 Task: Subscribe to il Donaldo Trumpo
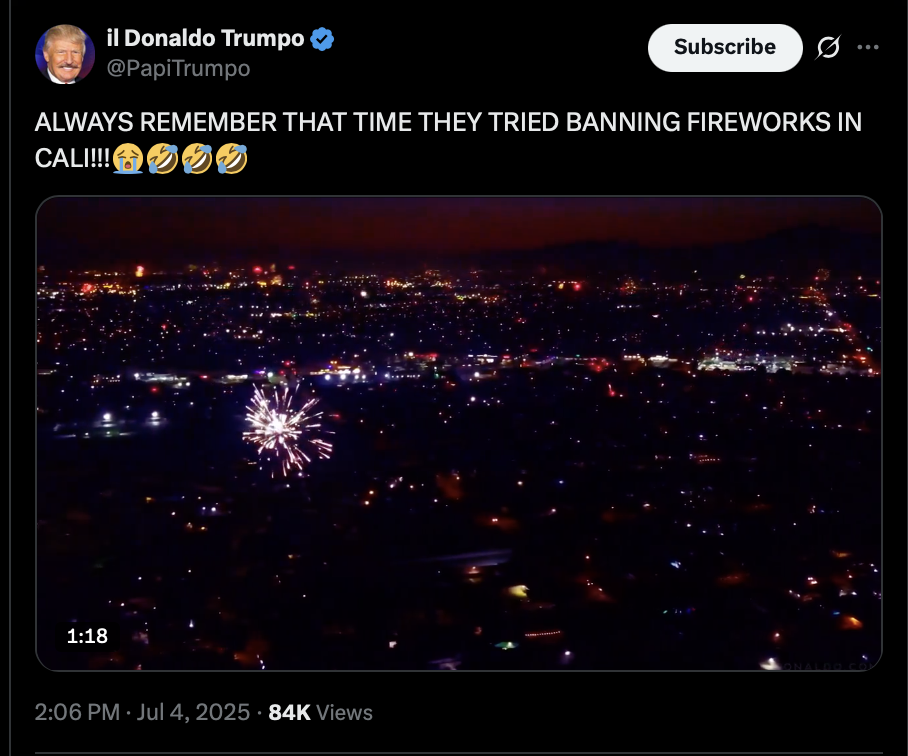(725, 47)
